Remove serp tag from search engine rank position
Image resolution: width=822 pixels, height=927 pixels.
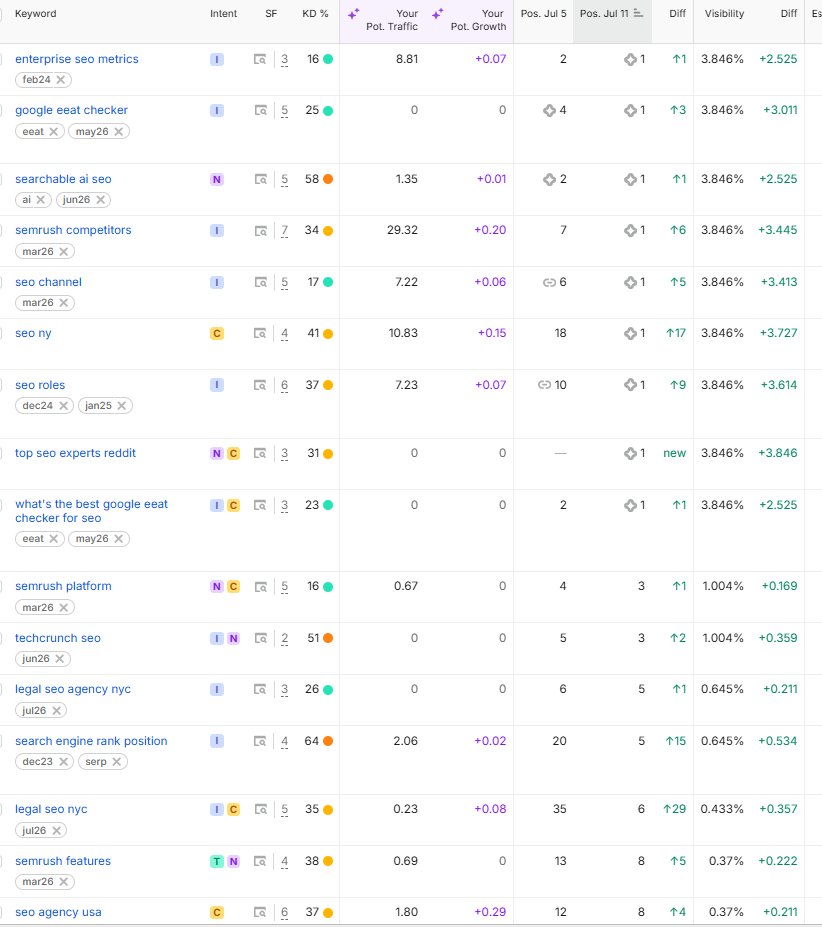point(116,761)
